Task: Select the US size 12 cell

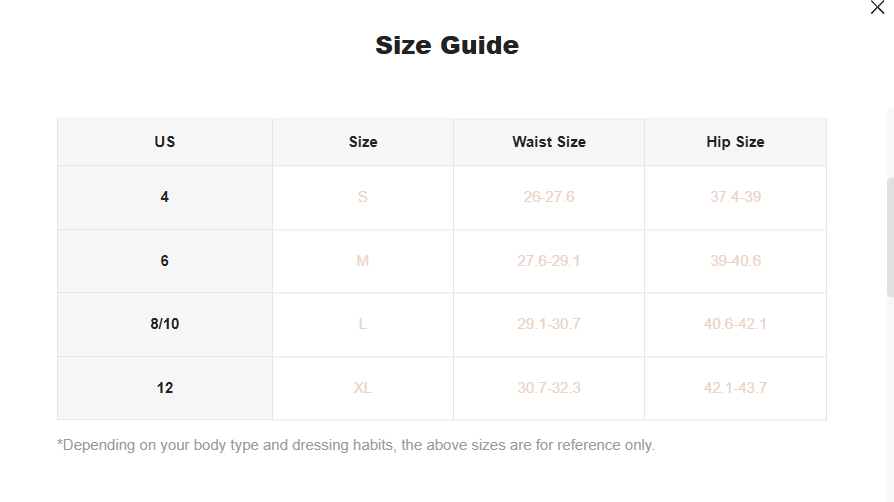Action: point(165,388)
